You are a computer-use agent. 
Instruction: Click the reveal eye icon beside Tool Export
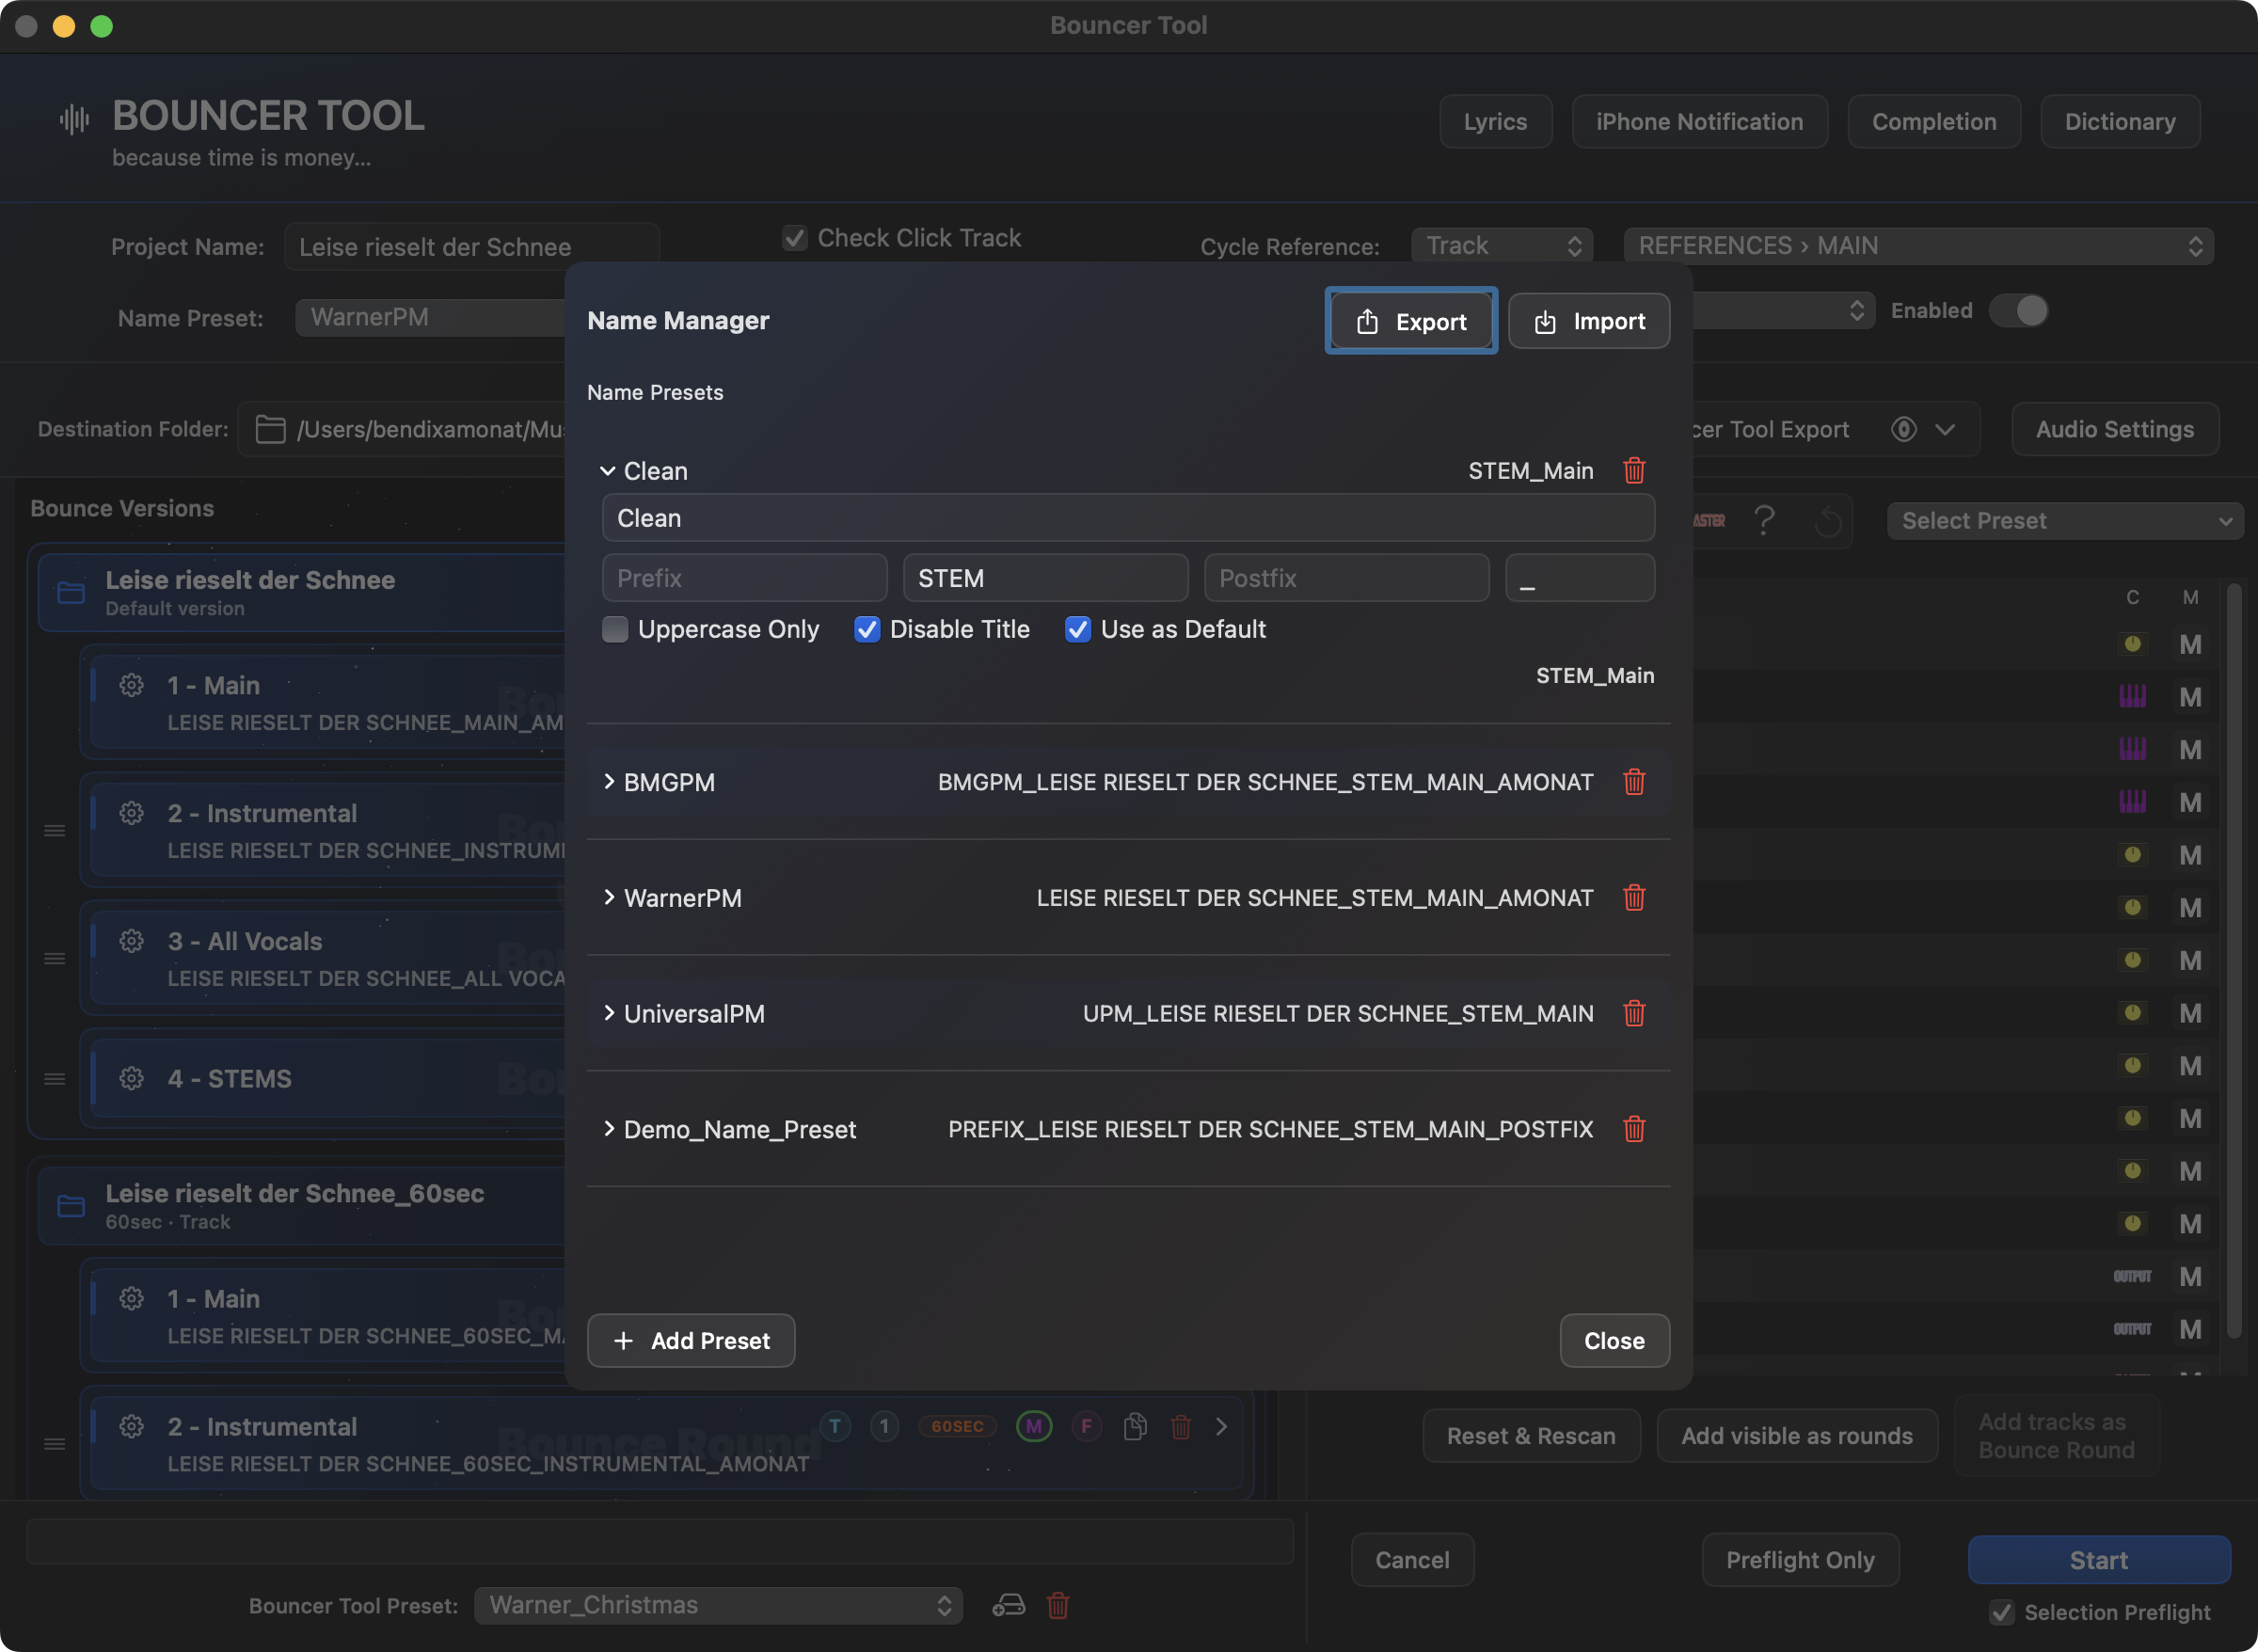(1903, 429)
